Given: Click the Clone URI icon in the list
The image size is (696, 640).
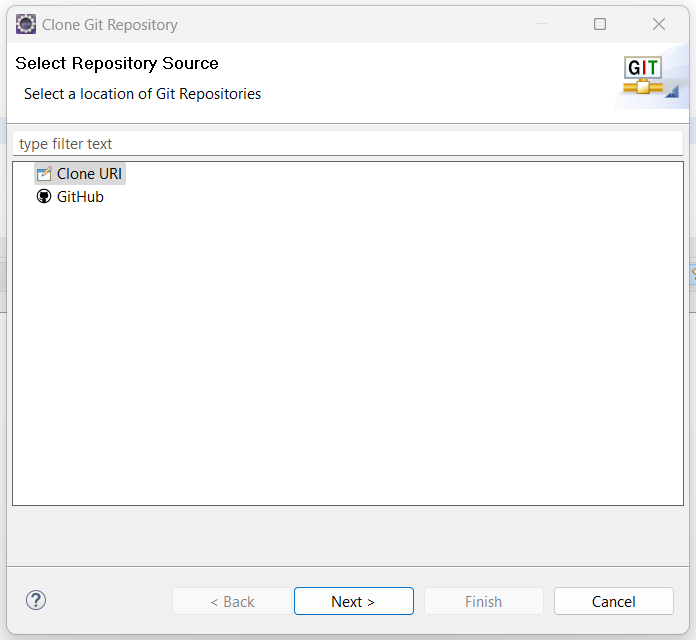Looking at the screenshot, I should point(43,174).
